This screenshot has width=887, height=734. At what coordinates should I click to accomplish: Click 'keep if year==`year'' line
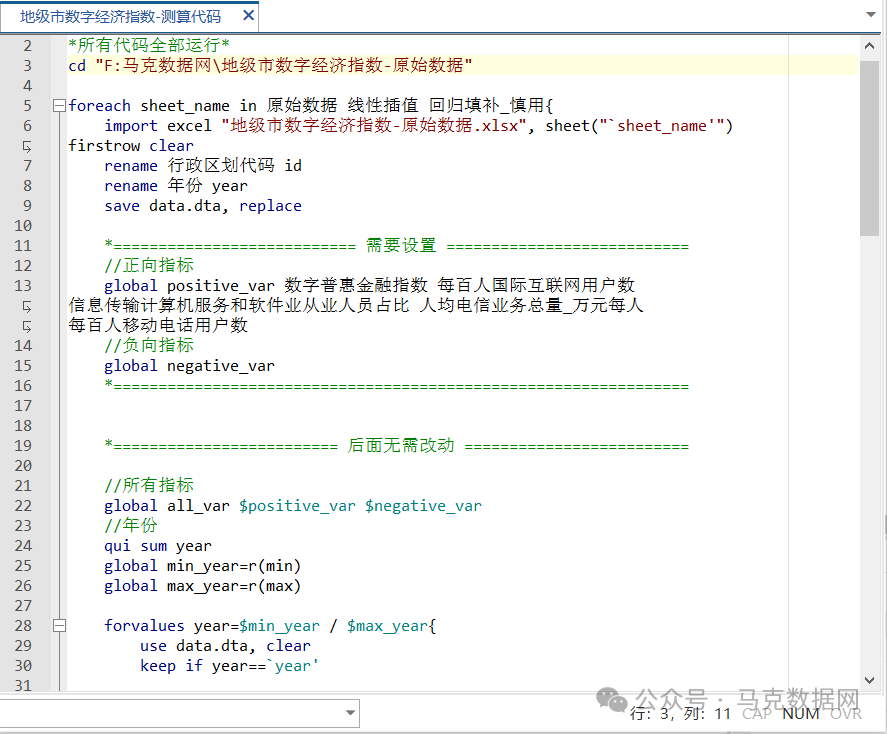tap(230, 666)
